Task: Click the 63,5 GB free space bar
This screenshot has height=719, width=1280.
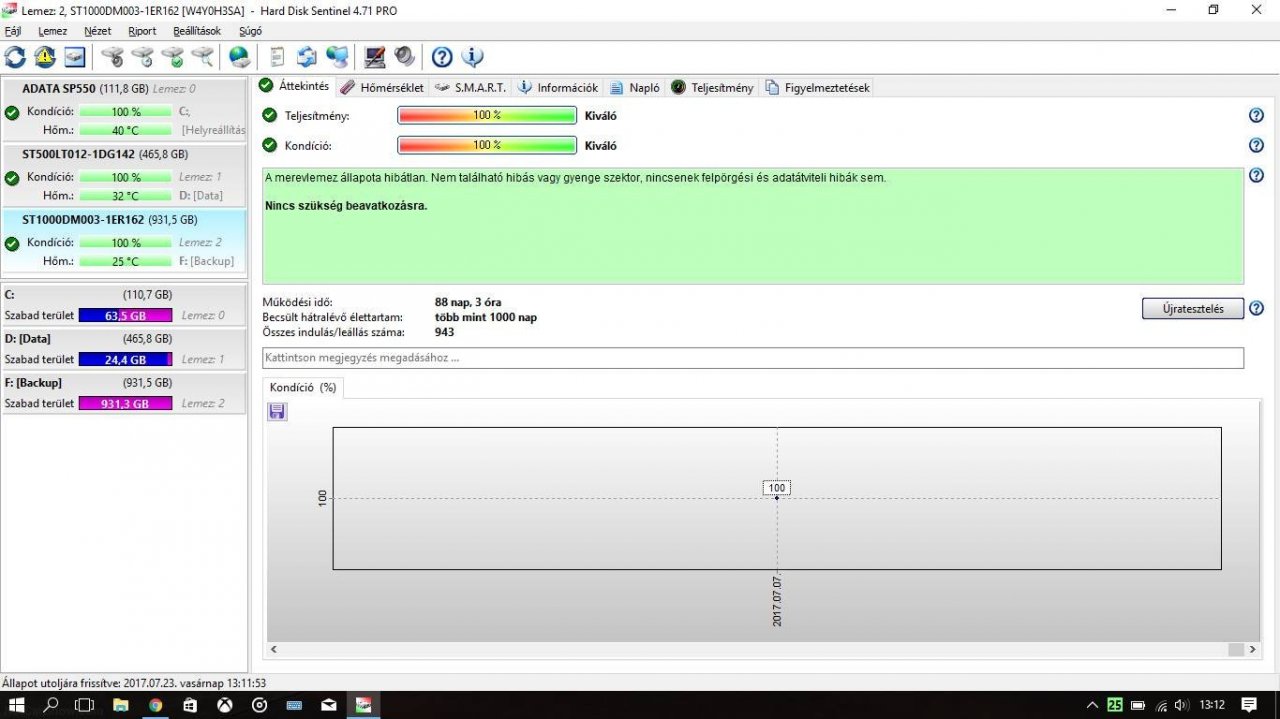Action: pos(125,316)
